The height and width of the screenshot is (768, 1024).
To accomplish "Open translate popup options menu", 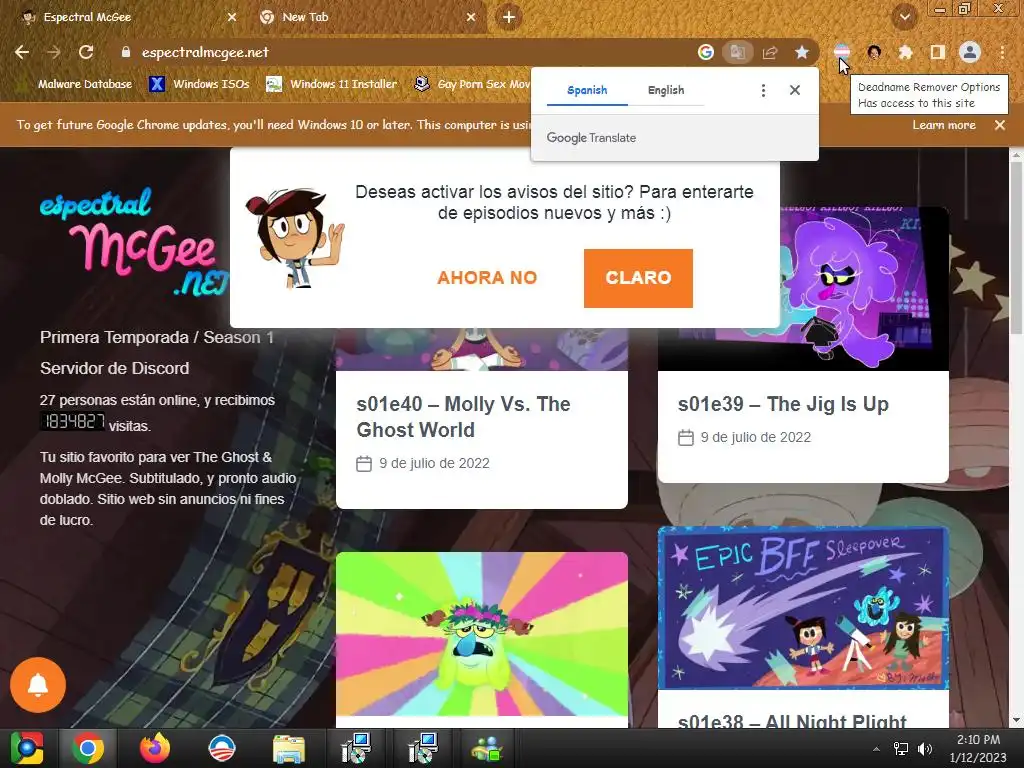I will tap(763, 90).
